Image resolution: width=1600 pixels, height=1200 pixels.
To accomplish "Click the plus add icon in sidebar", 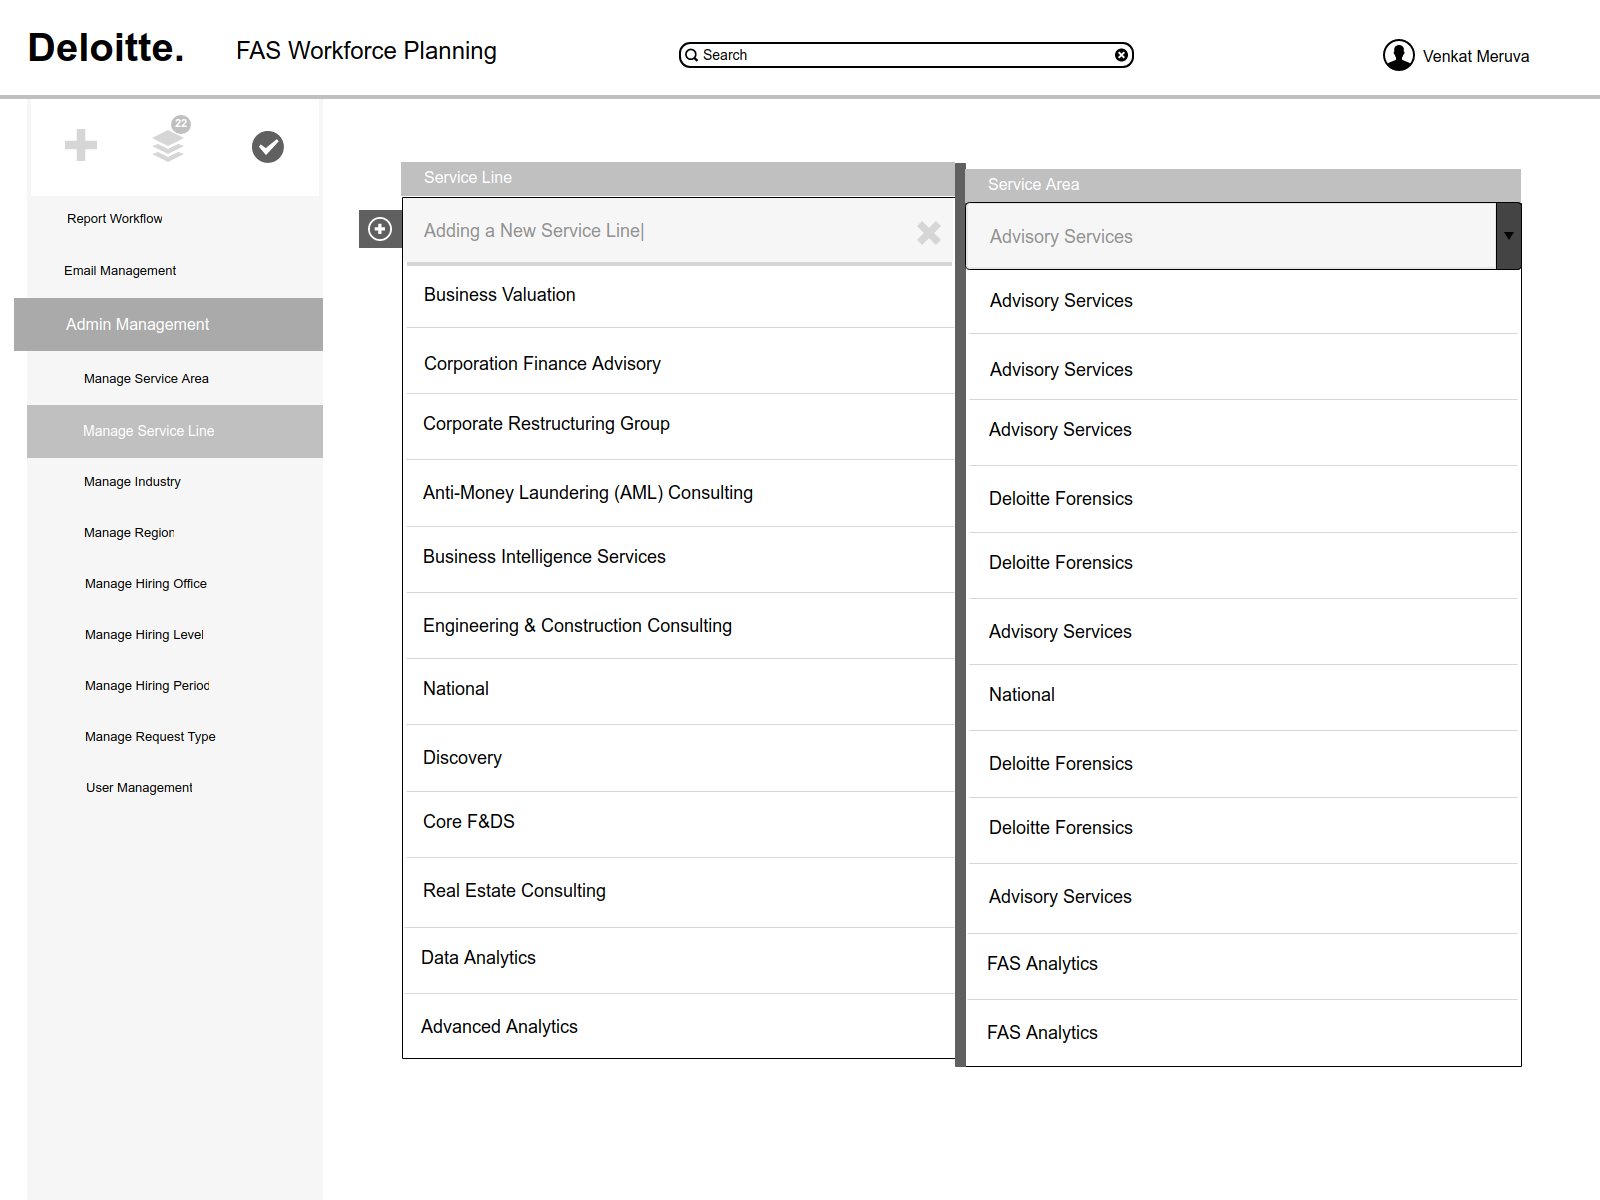I will click(81, 145).
